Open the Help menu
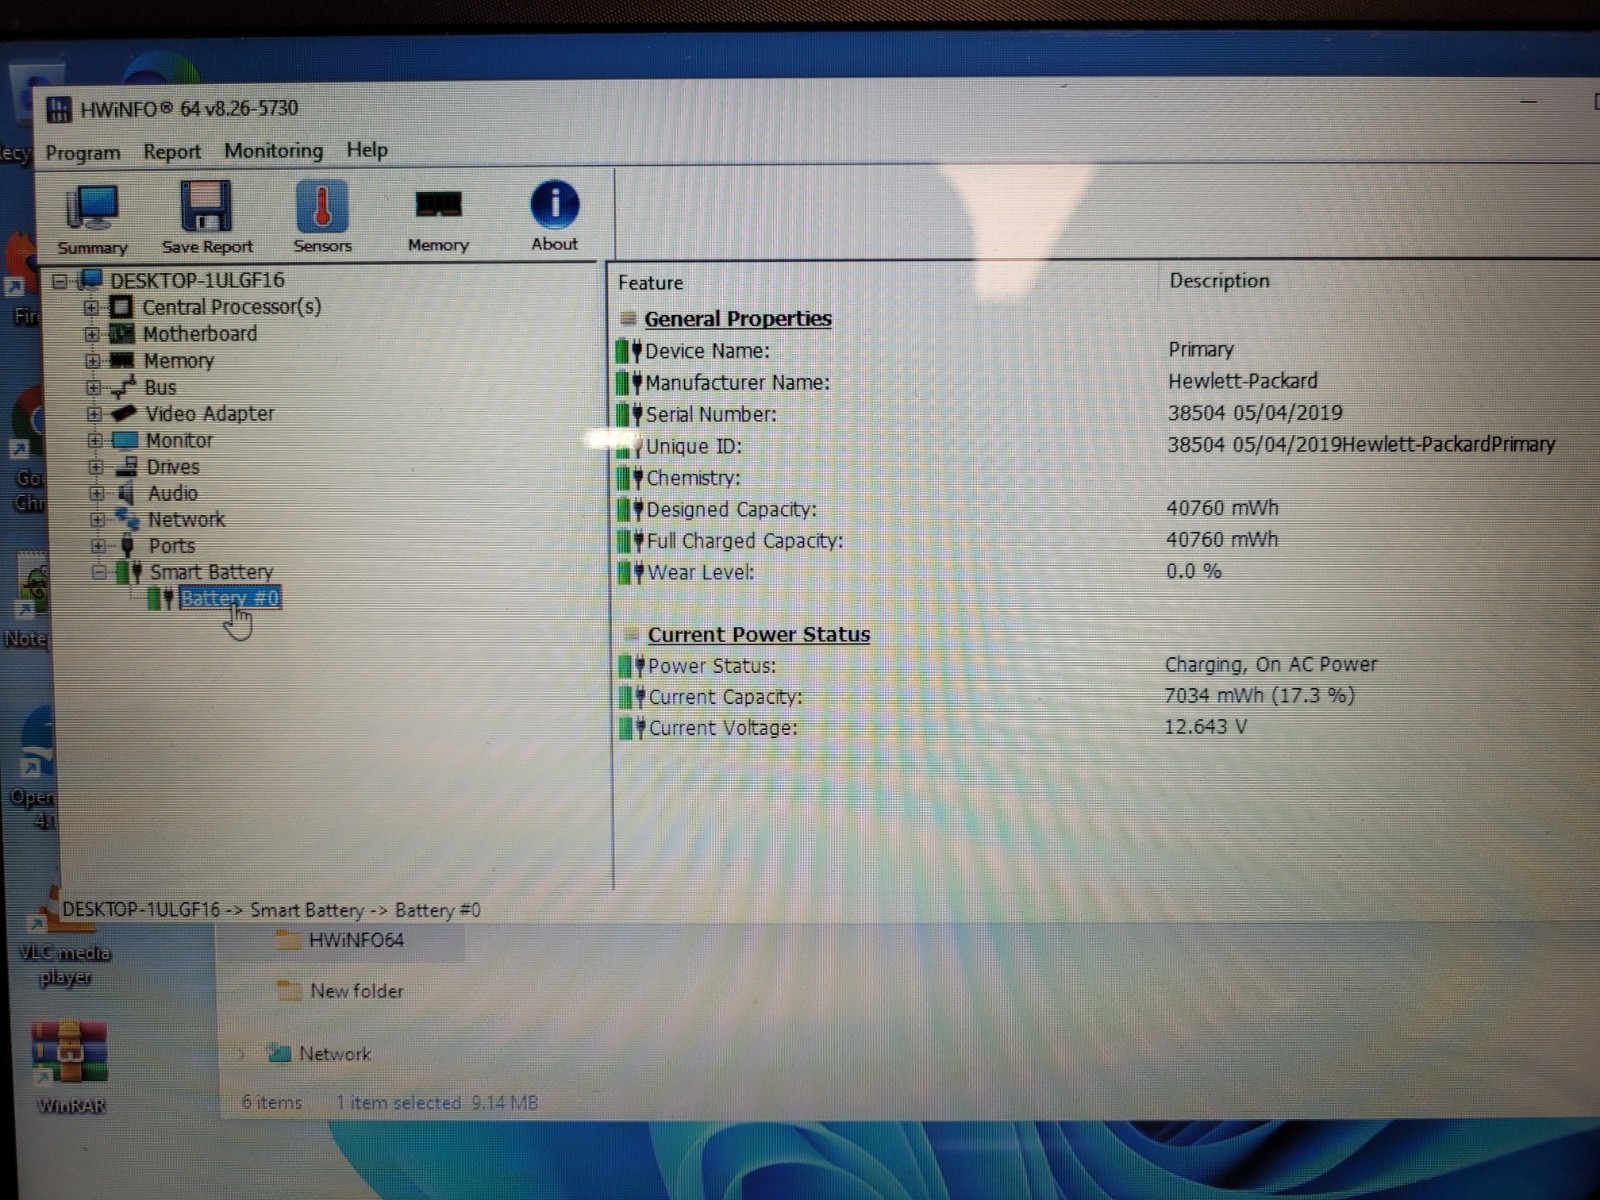Screen dimensions: 1600x1200 coord(367,150)
